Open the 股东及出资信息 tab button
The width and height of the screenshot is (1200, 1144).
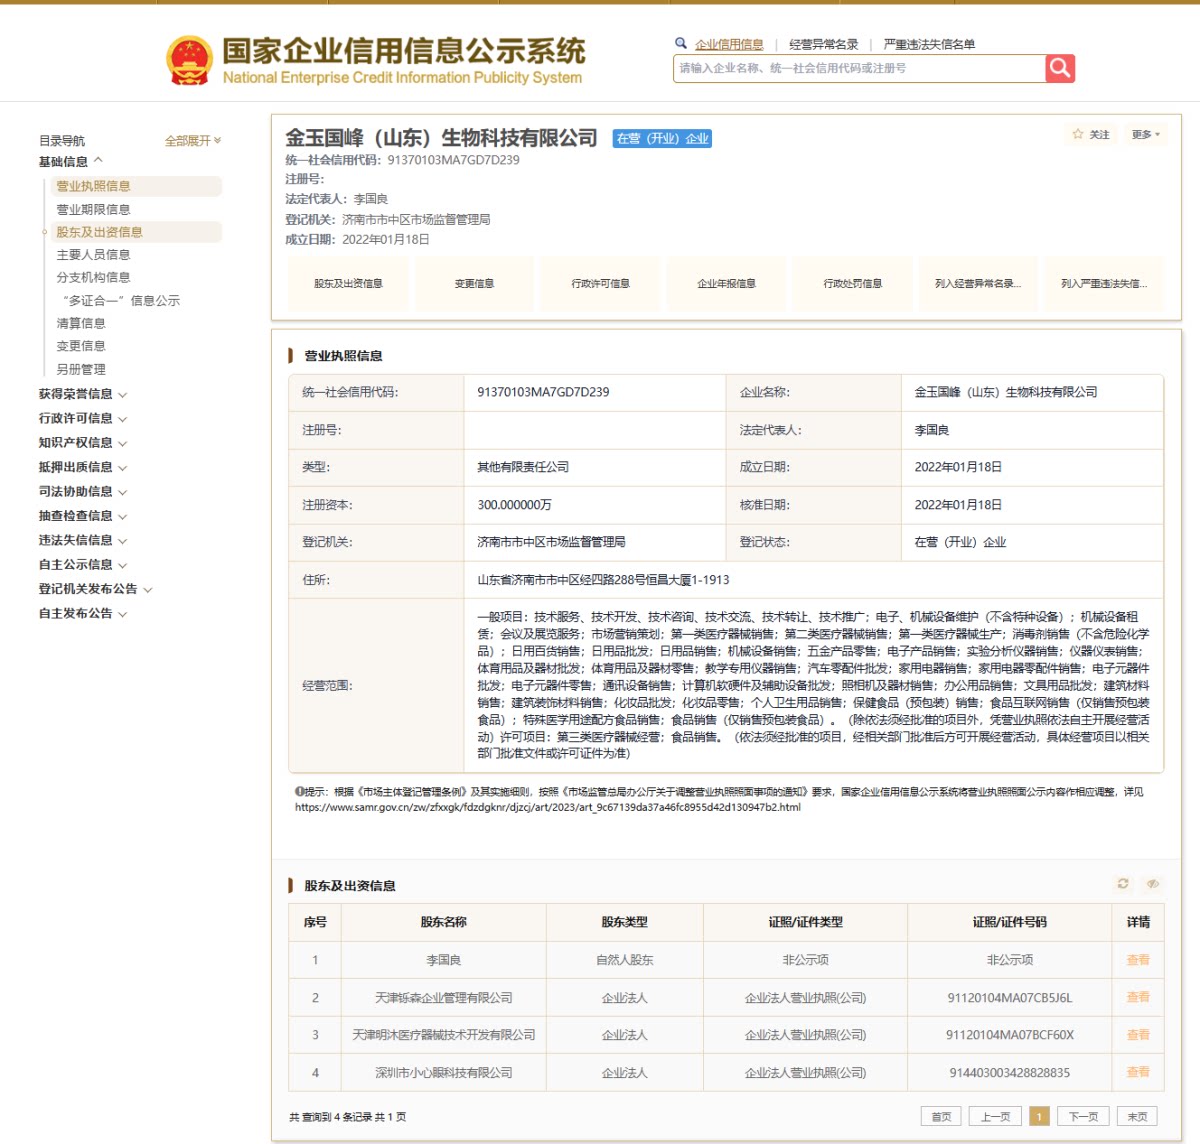click(348, 284)
